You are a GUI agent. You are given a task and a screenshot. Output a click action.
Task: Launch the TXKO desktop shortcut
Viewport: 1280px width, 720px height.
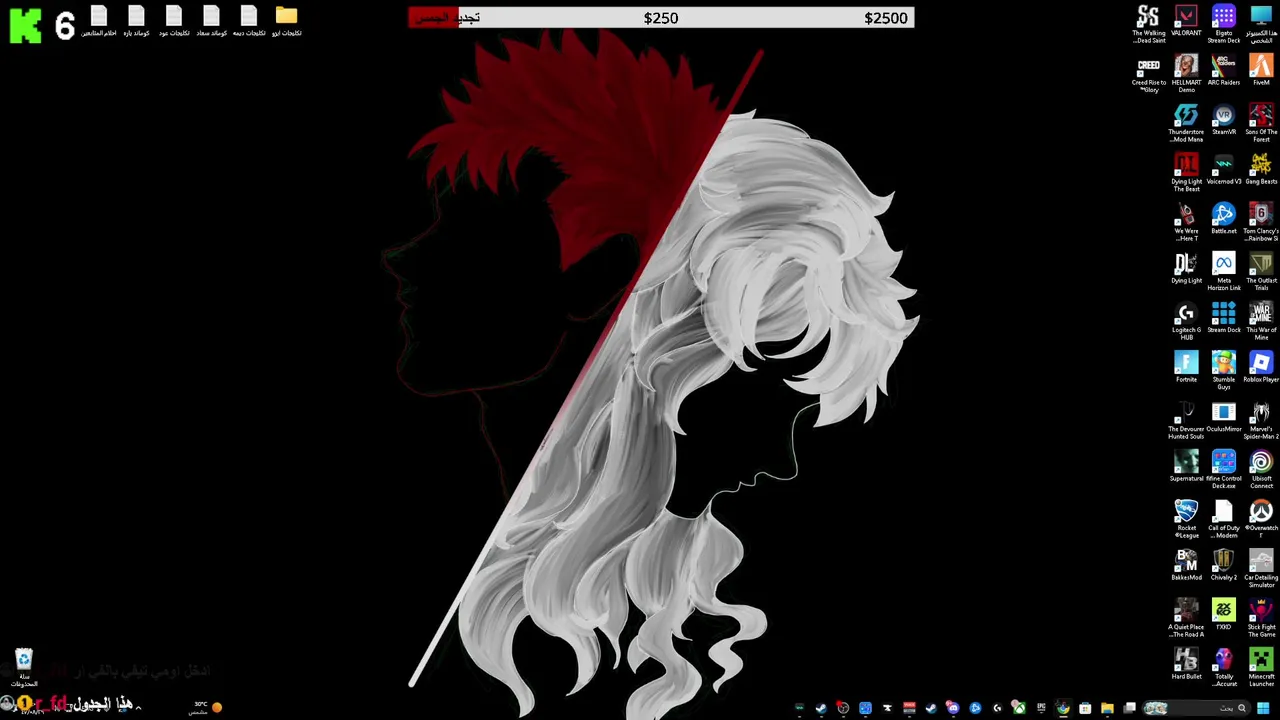pos(1224,615)
